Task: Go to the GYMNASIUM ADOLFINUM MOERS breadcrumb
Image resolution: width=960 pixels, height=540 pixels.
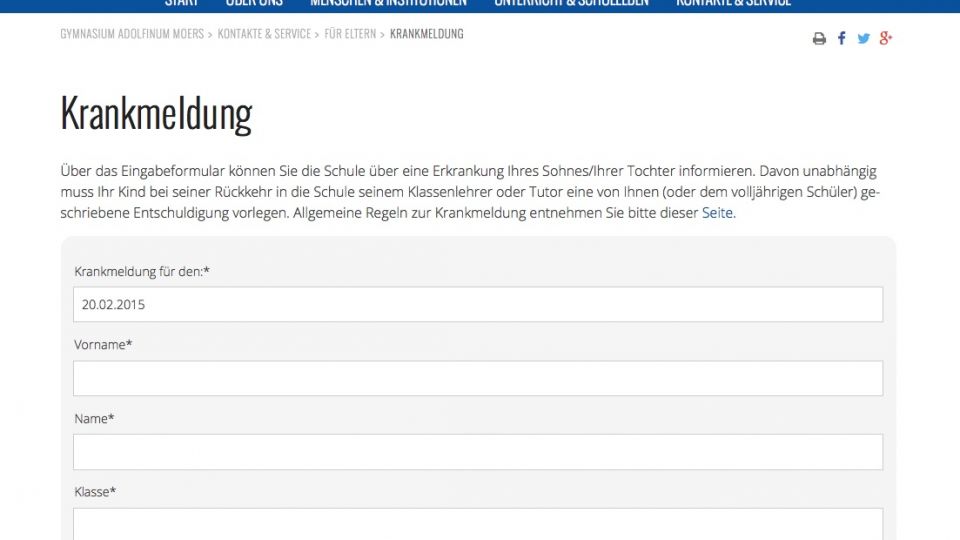Action: click(x=132, y=34)
